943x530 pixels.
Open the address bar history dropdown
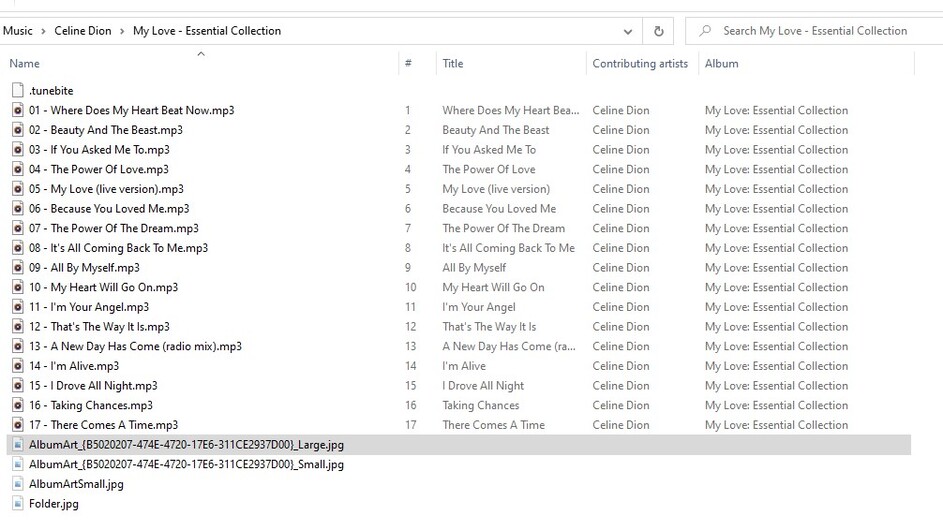click(x=628, y=31)
